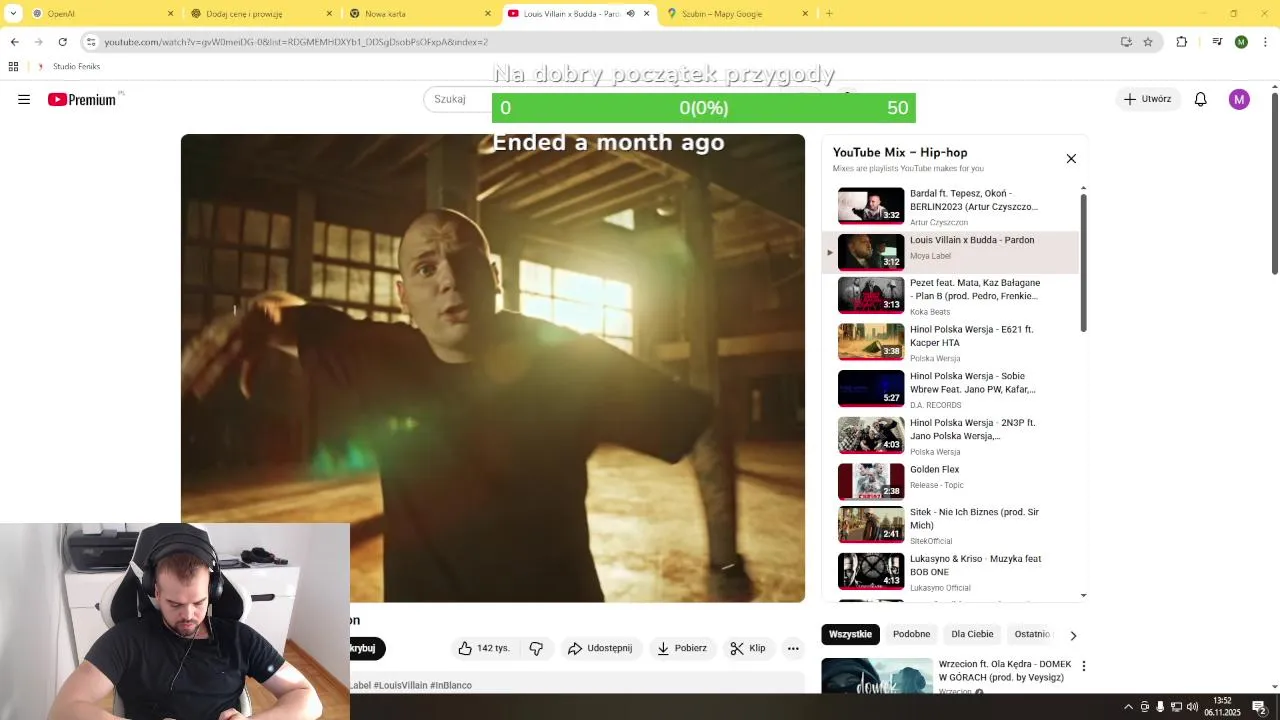Open the network tray icon
The image size is (1280, 720).
(x=1176, y=707)
